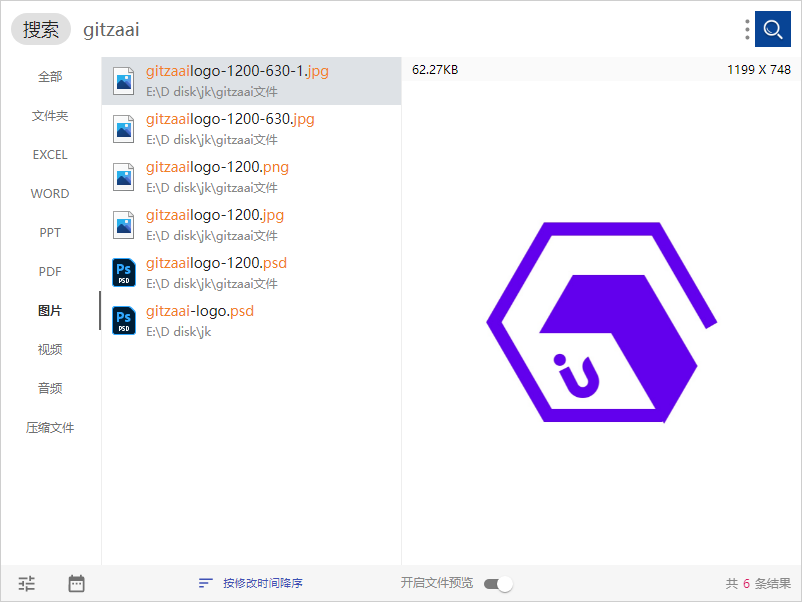Click the blue magnifier search button
The image size is (802, 602).
(x=772, y=29)
